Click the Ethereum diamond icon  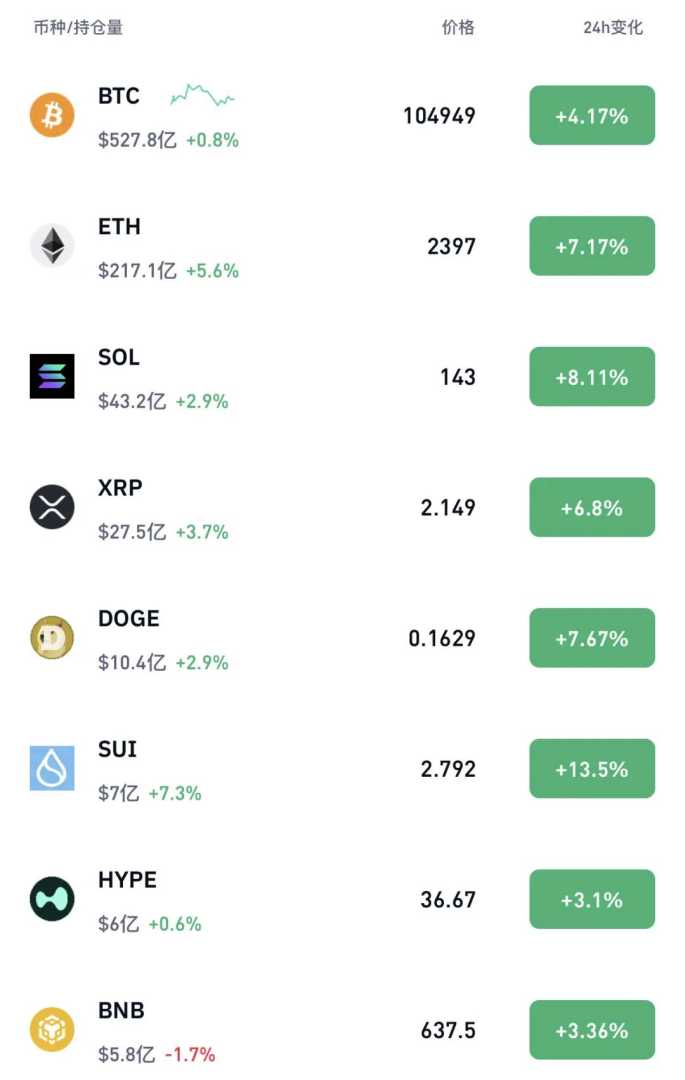coord(52,246)
